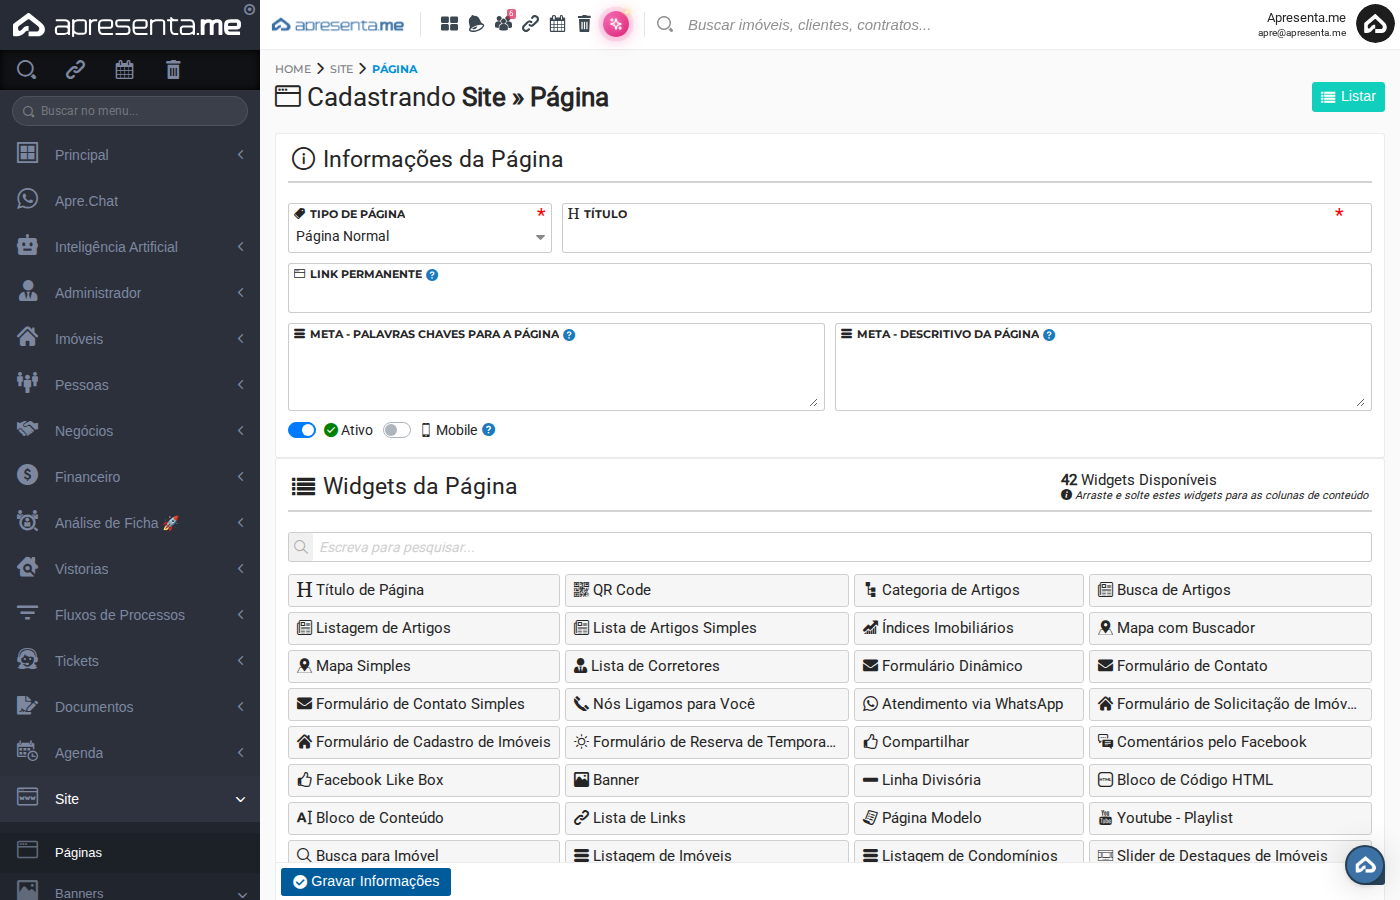Viewport: 1400px width, 900px height.
Task: Click the sidebar collapse icon beside the logo
Action: pos(250,10)
